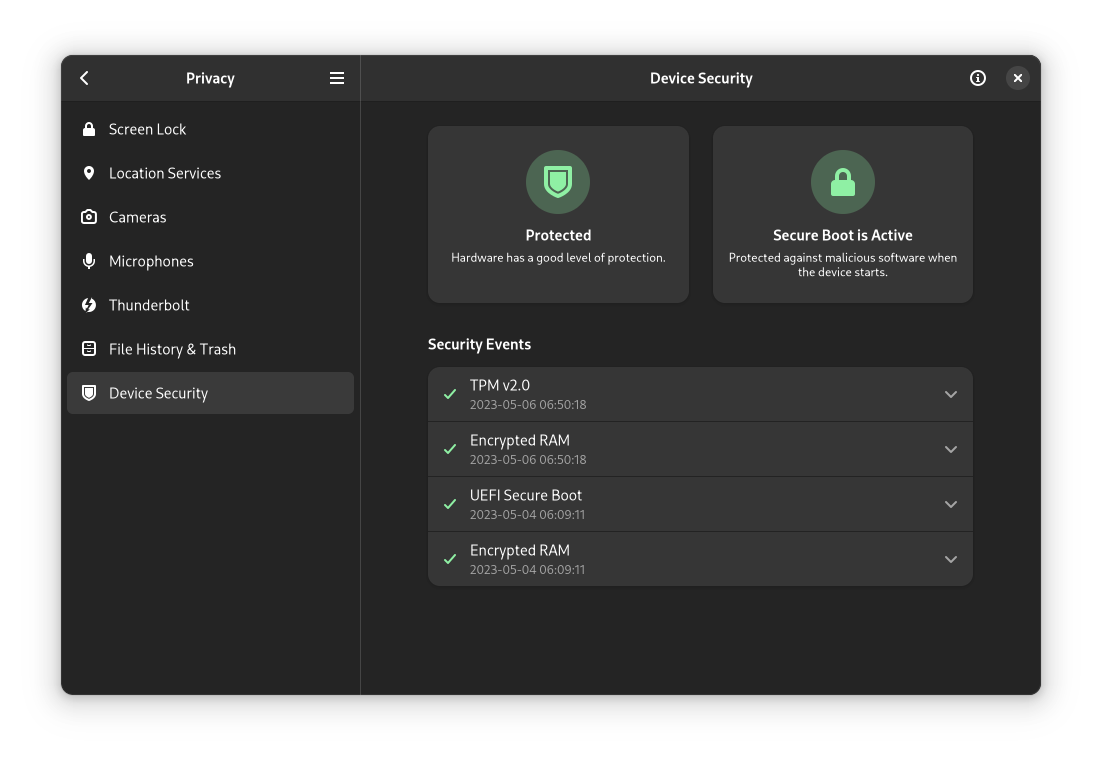Click the back arrow to leave Privacy
Image resolution: width=1102 pixels, height=762 pixels.
point(84,77)
